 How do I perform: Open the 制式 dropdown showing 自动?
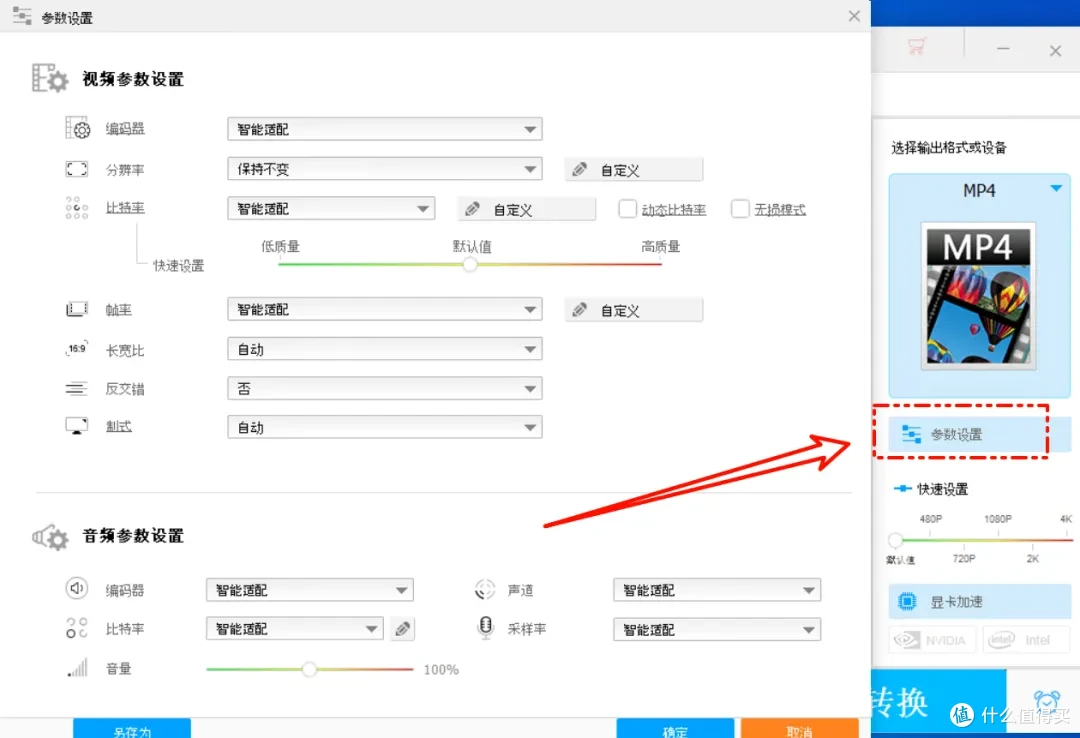coord(385,427)
